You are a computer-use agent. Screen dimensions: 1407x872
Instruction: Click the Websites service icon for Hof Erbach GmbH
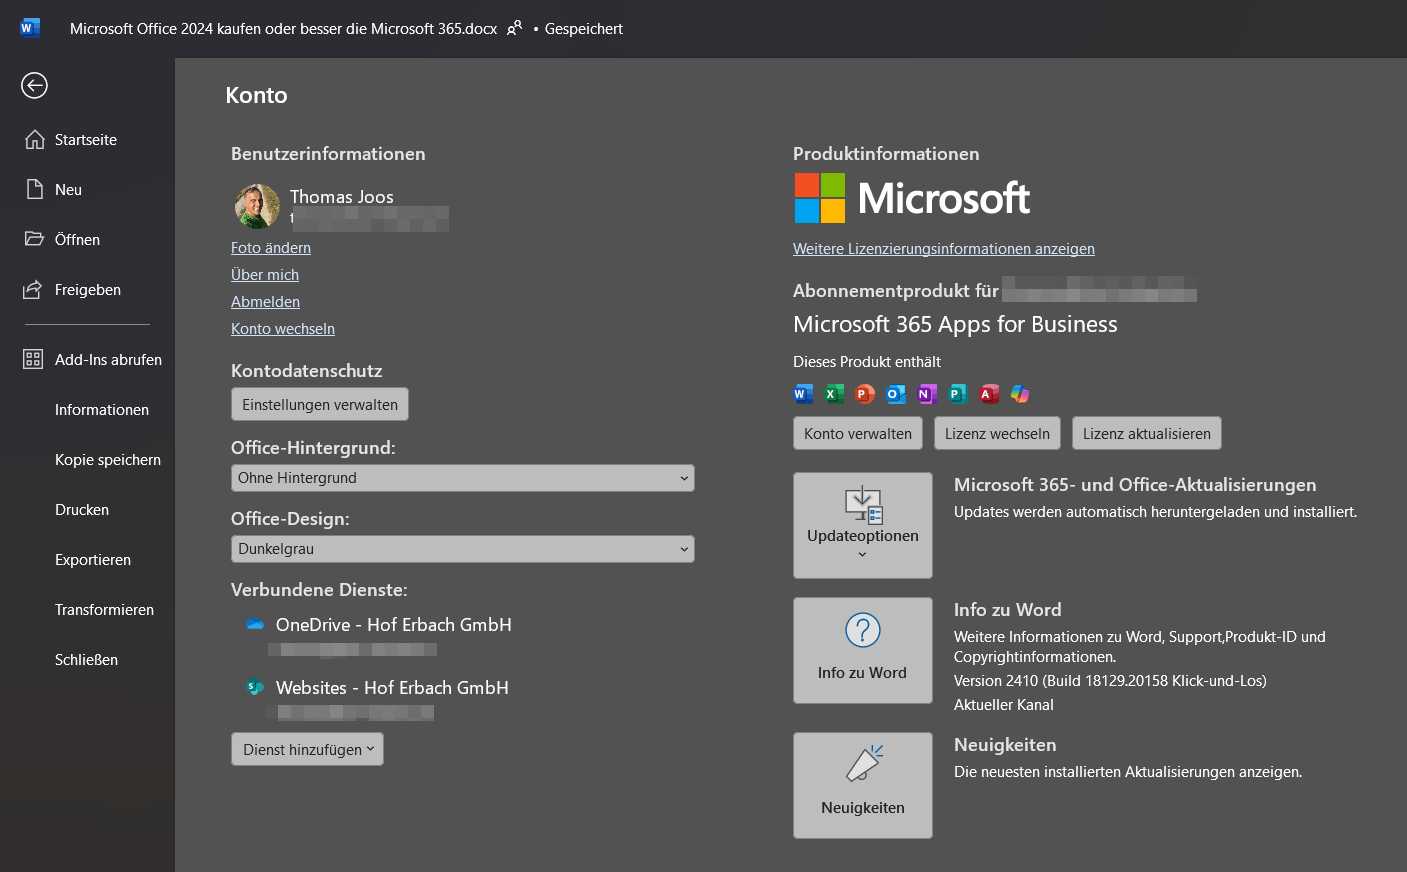point(255,687)
